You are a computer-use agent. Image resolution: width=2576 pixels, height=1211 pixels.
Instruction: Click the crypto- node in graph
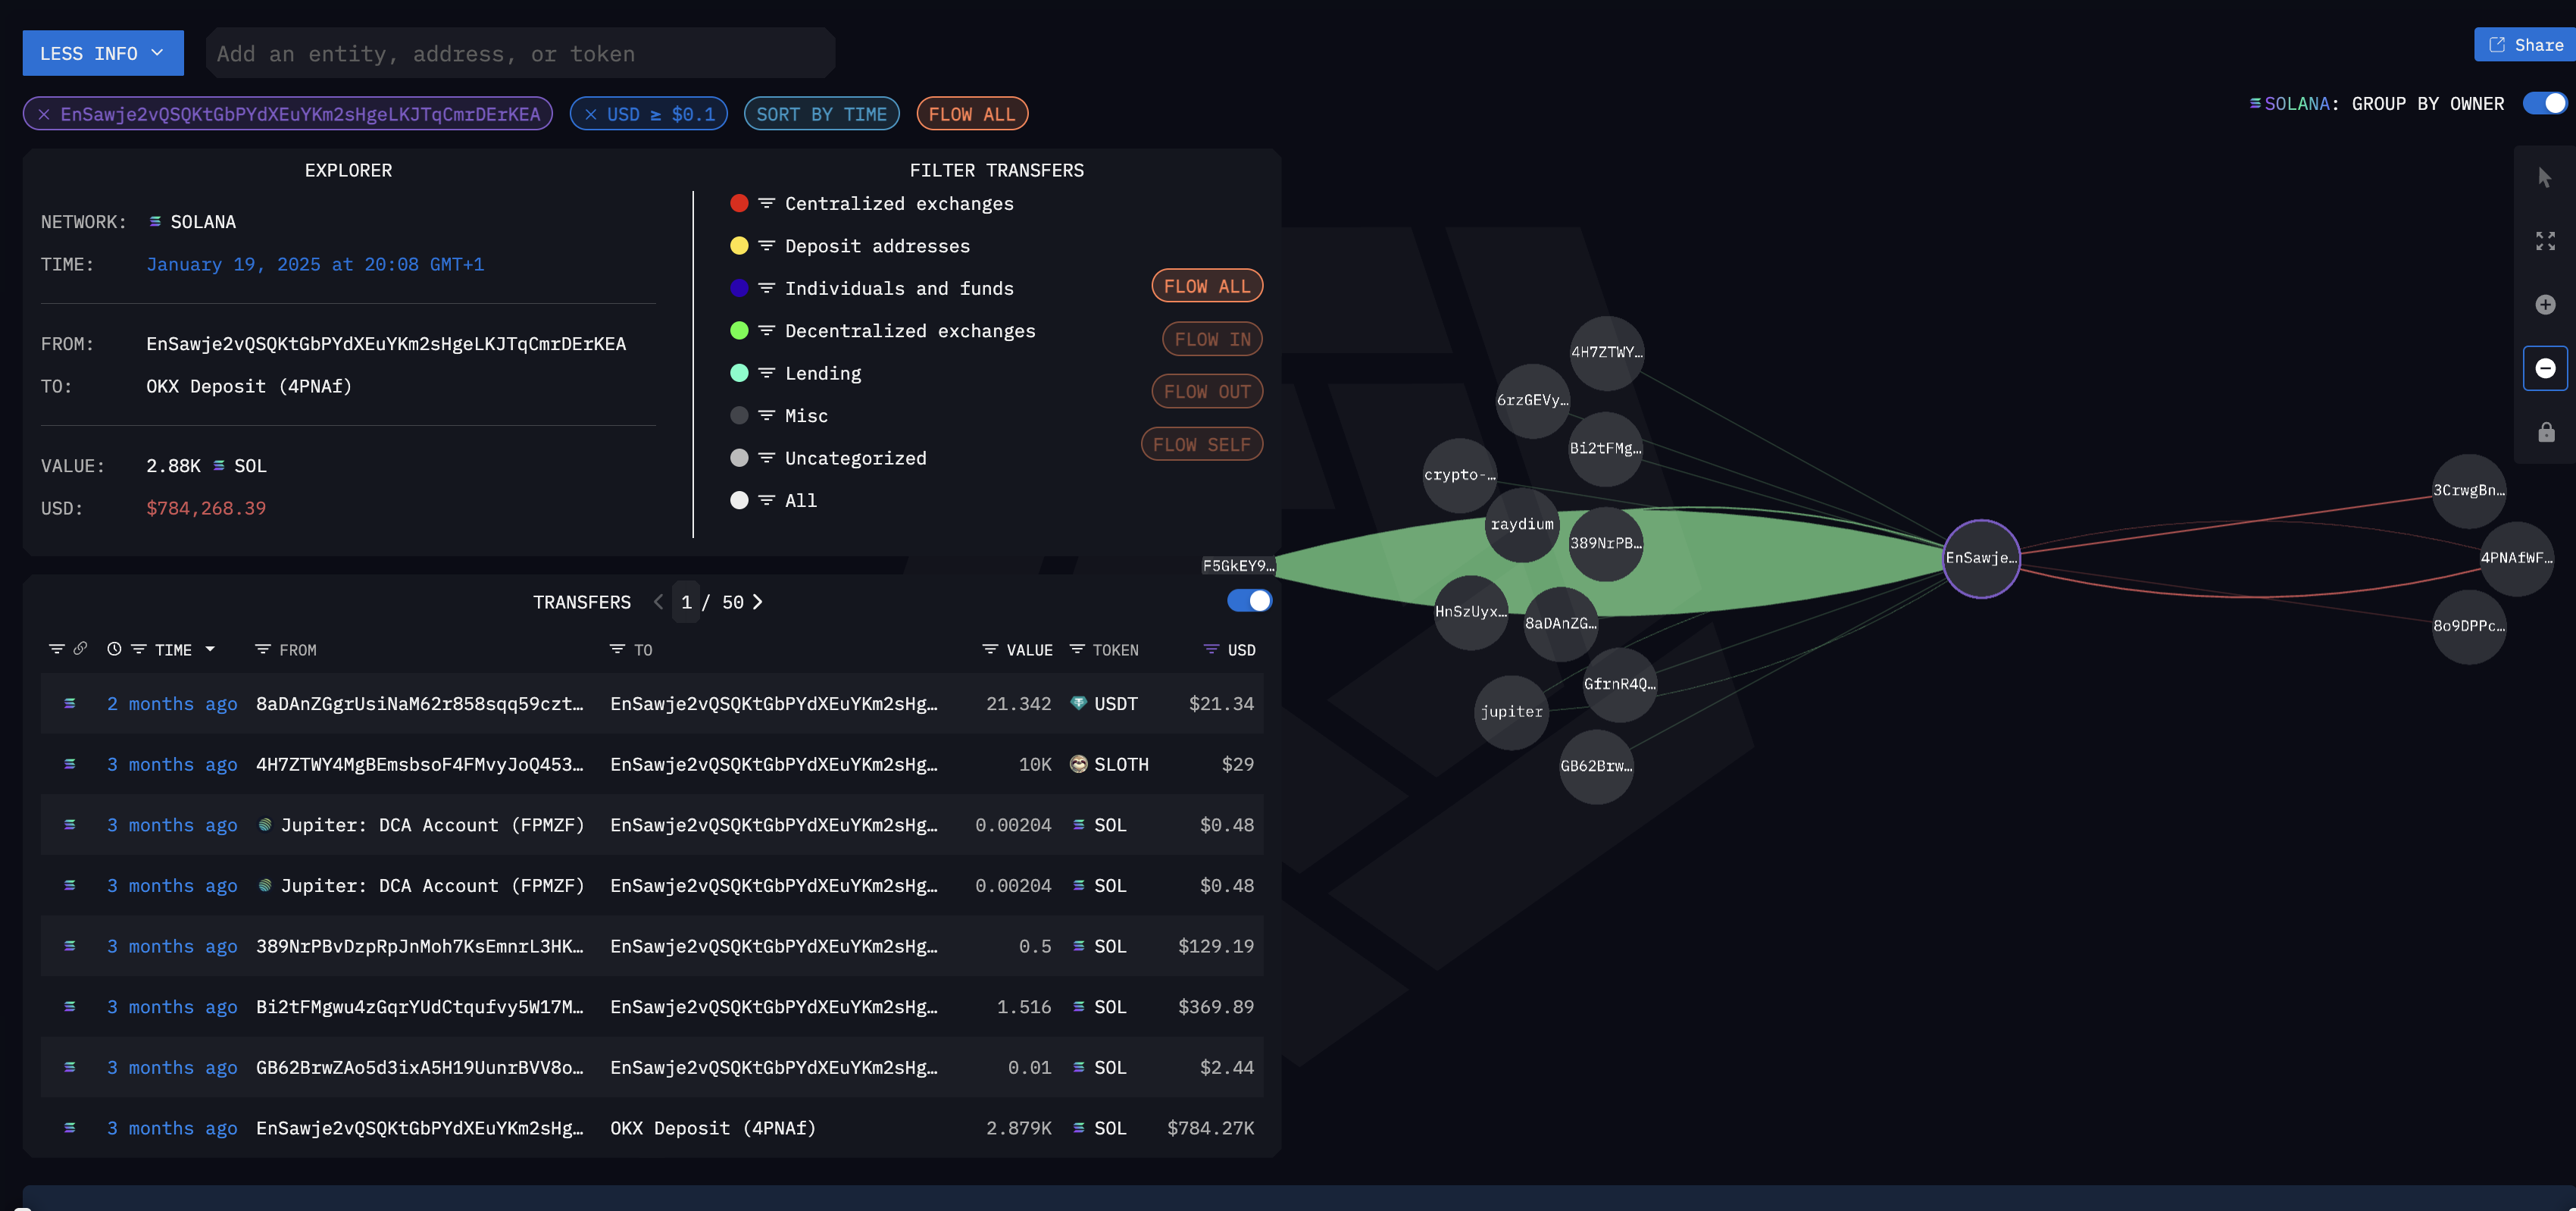[x=1459, y=475]
